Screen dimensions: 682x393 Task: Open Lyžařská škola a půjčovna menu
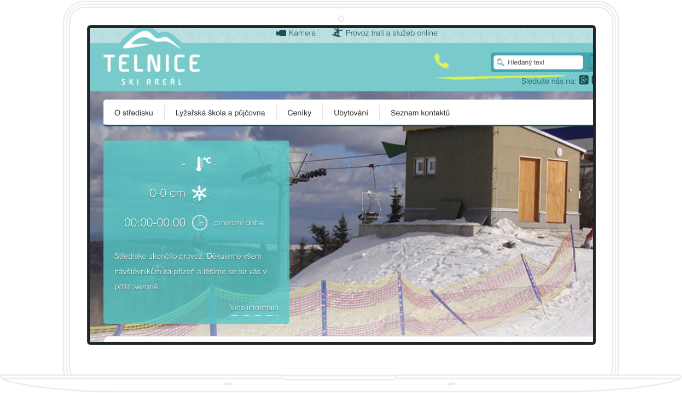[x=220, y=113]
